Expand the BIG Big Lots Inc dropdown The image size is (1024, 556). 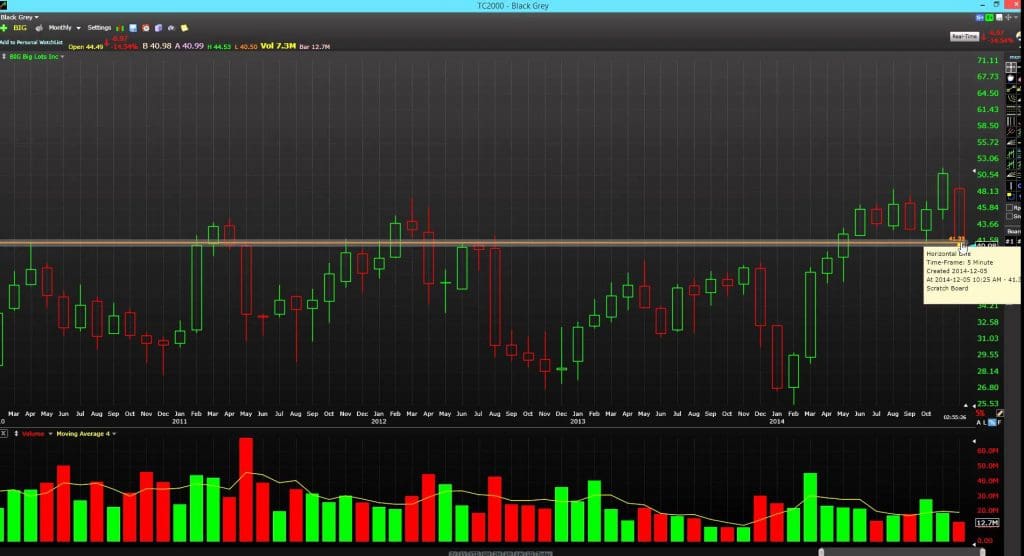[36, 57]
